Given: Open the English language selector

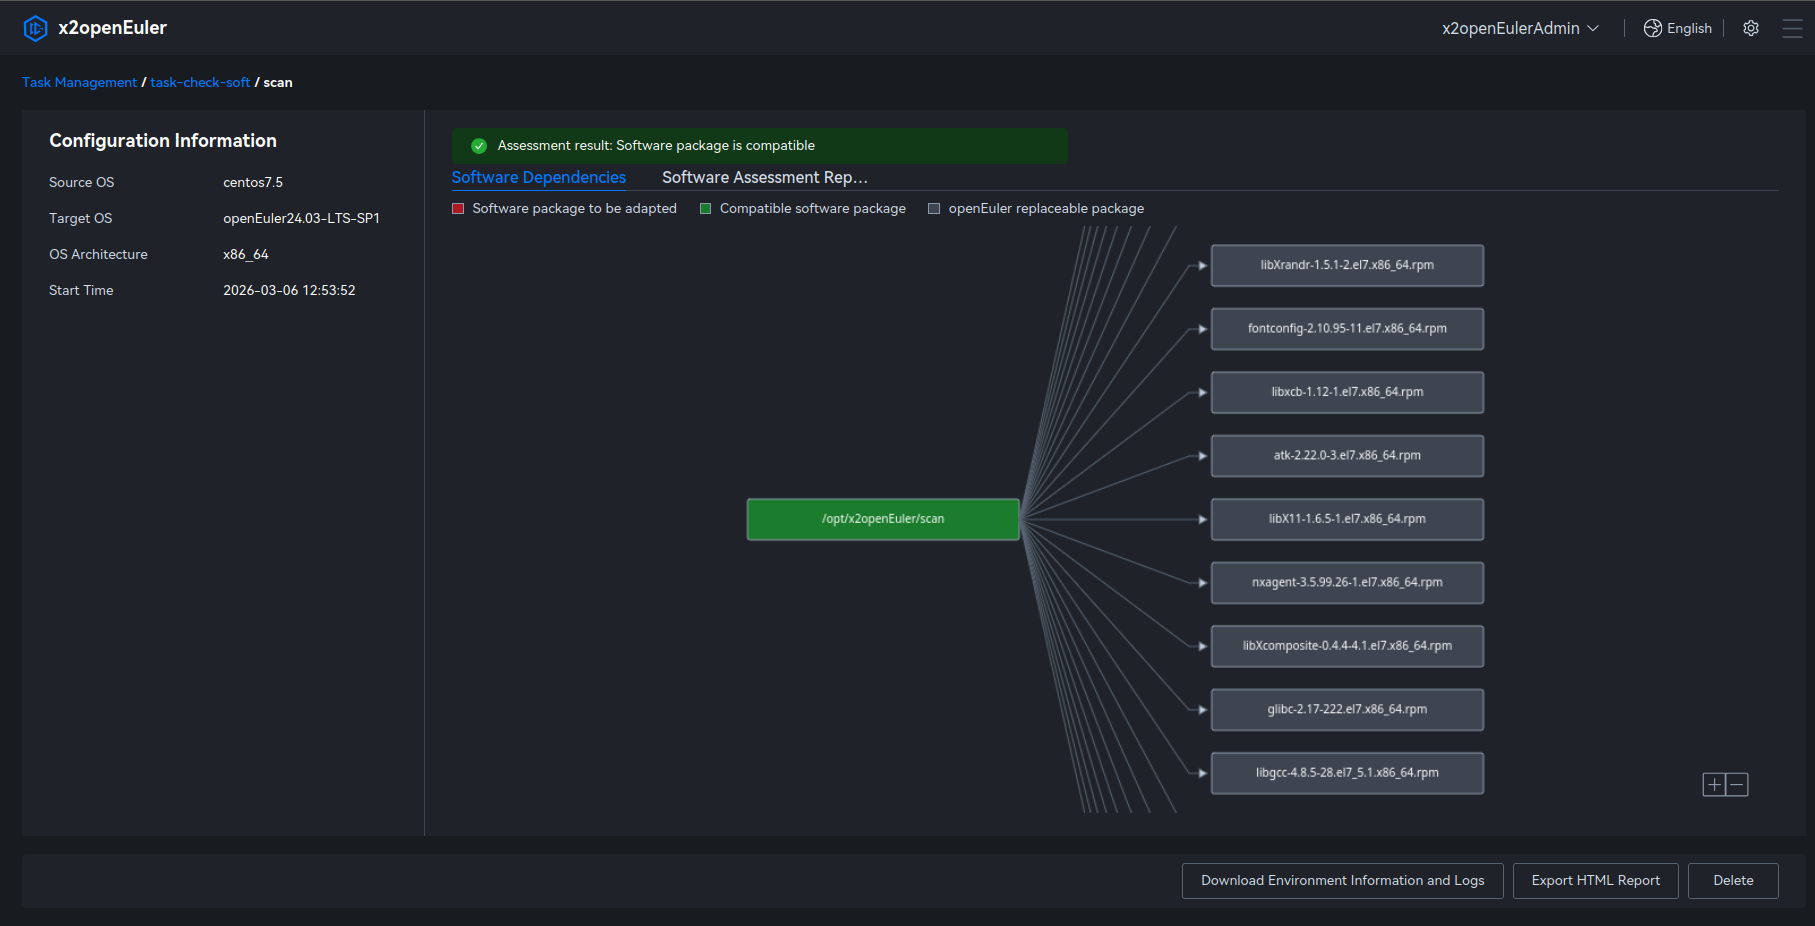Looking at the screenshot, I should coord(1688,28).
